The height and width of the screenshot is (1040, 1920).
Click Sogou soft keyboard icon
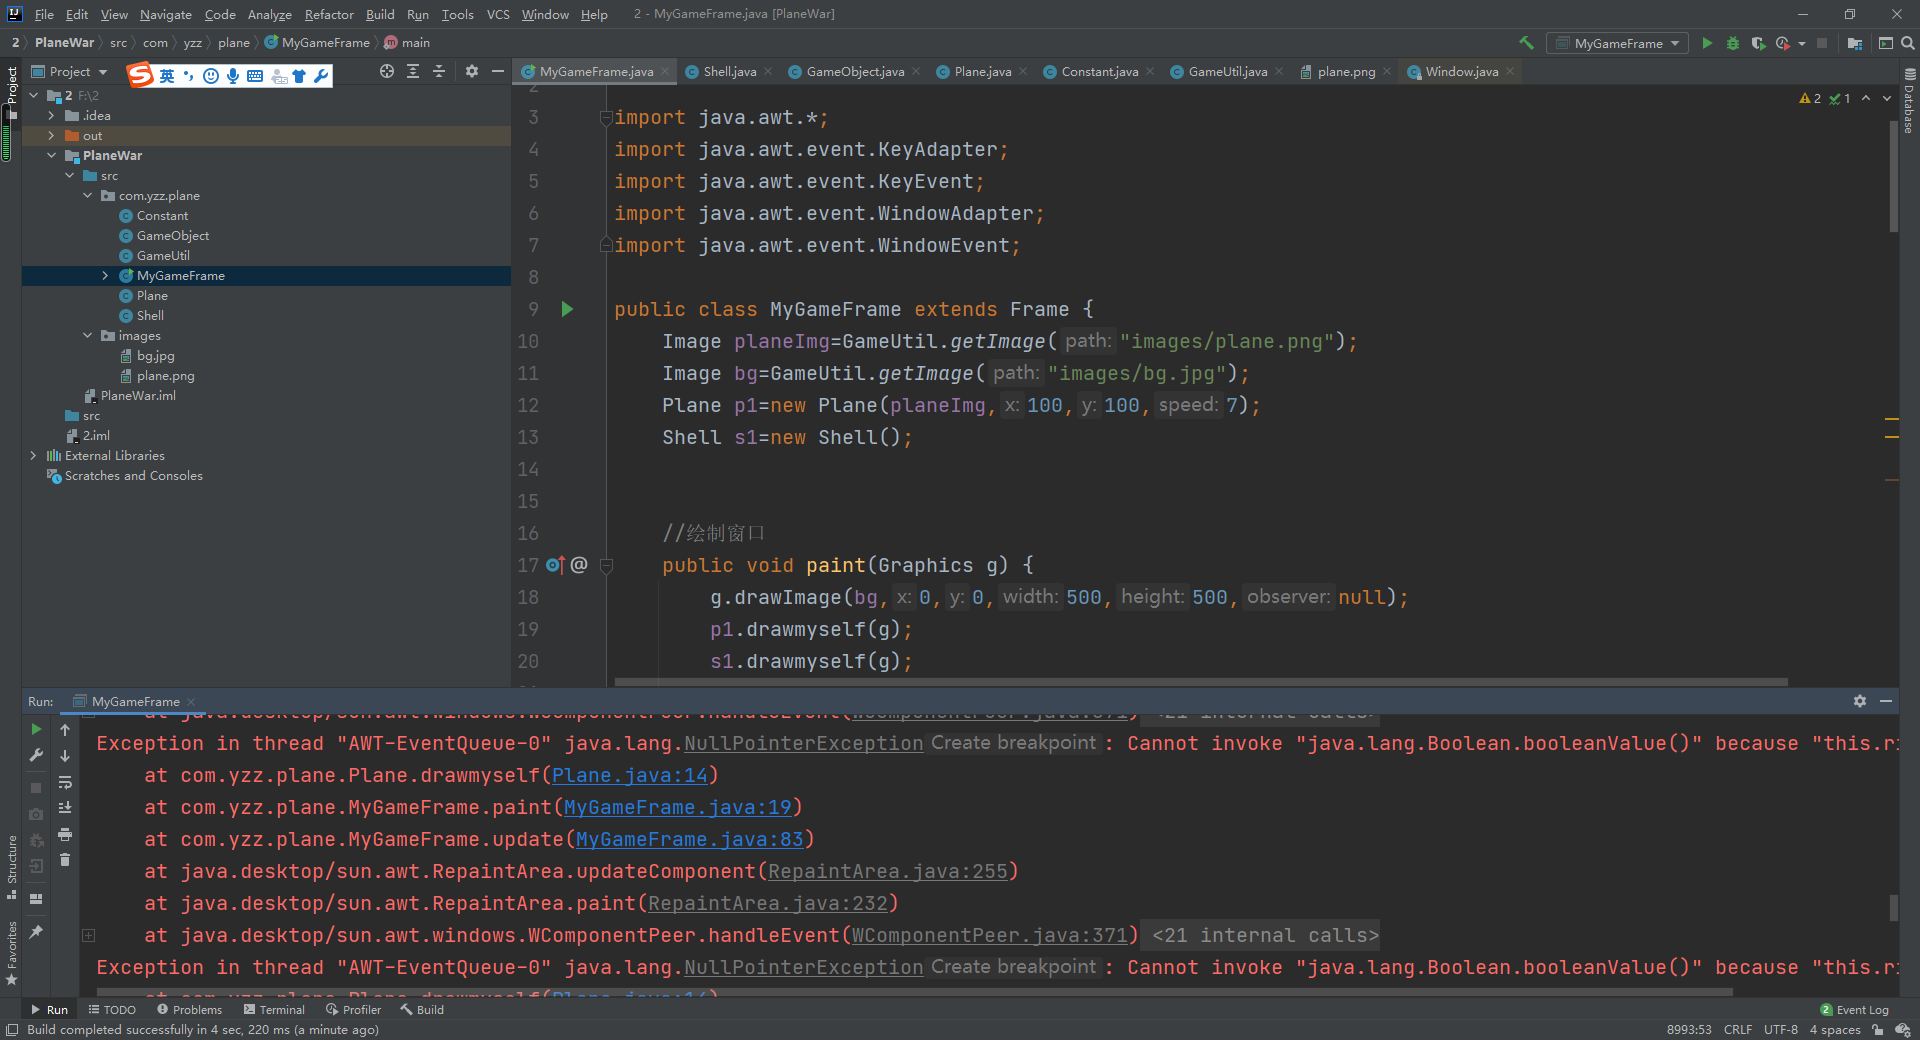pos(255,76)
